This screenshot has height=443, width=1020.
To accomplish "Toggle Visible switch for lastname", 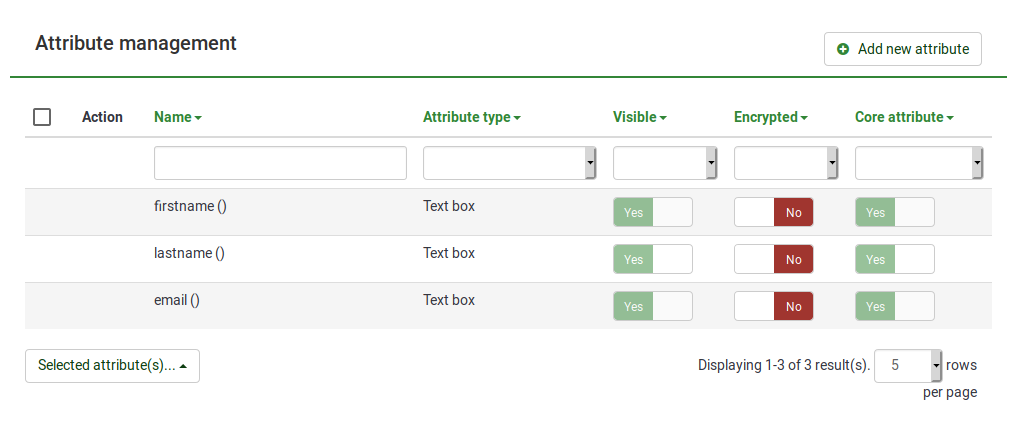I will click(x=652, y=259).
